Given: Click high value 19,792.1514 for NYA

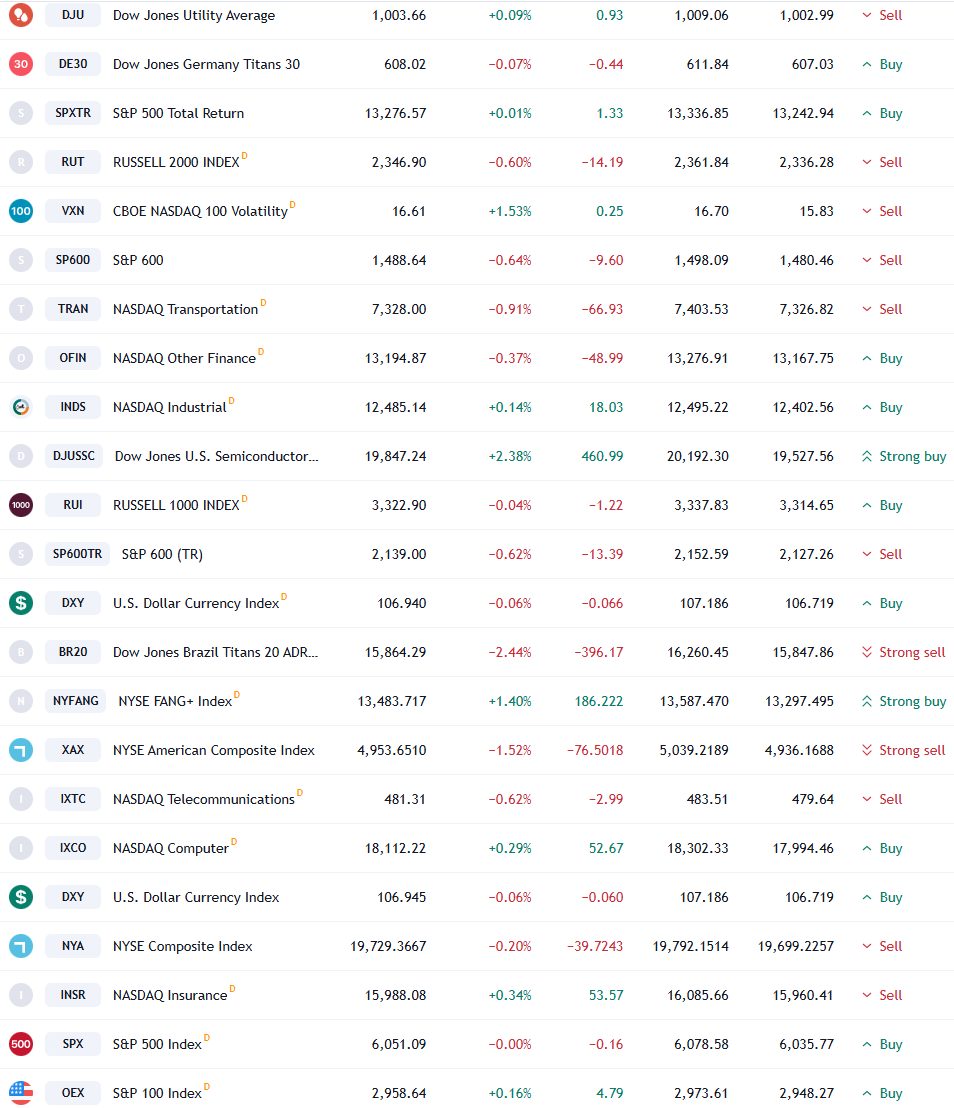Looking at the screenshot, I should [690, 946].
